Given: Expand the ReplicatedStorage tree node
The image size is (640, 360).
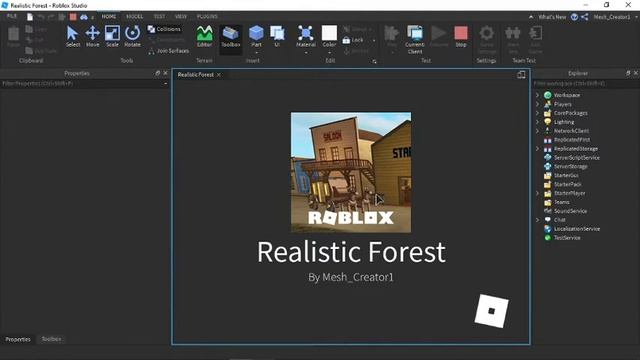Looking at the screenshot, I should click(538, 149).
